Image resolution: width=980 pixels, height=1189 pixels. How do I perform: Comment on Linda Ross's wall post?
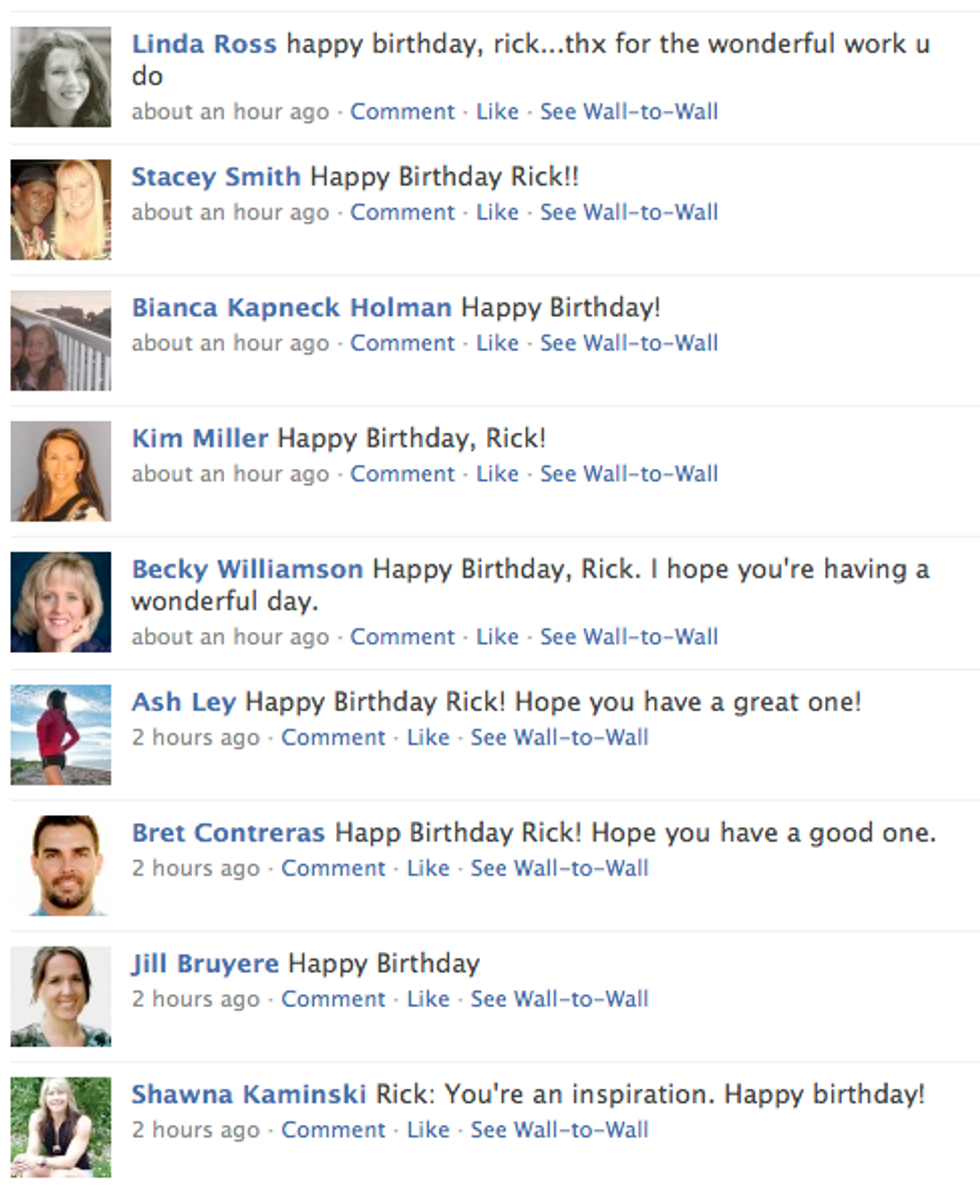402,111
